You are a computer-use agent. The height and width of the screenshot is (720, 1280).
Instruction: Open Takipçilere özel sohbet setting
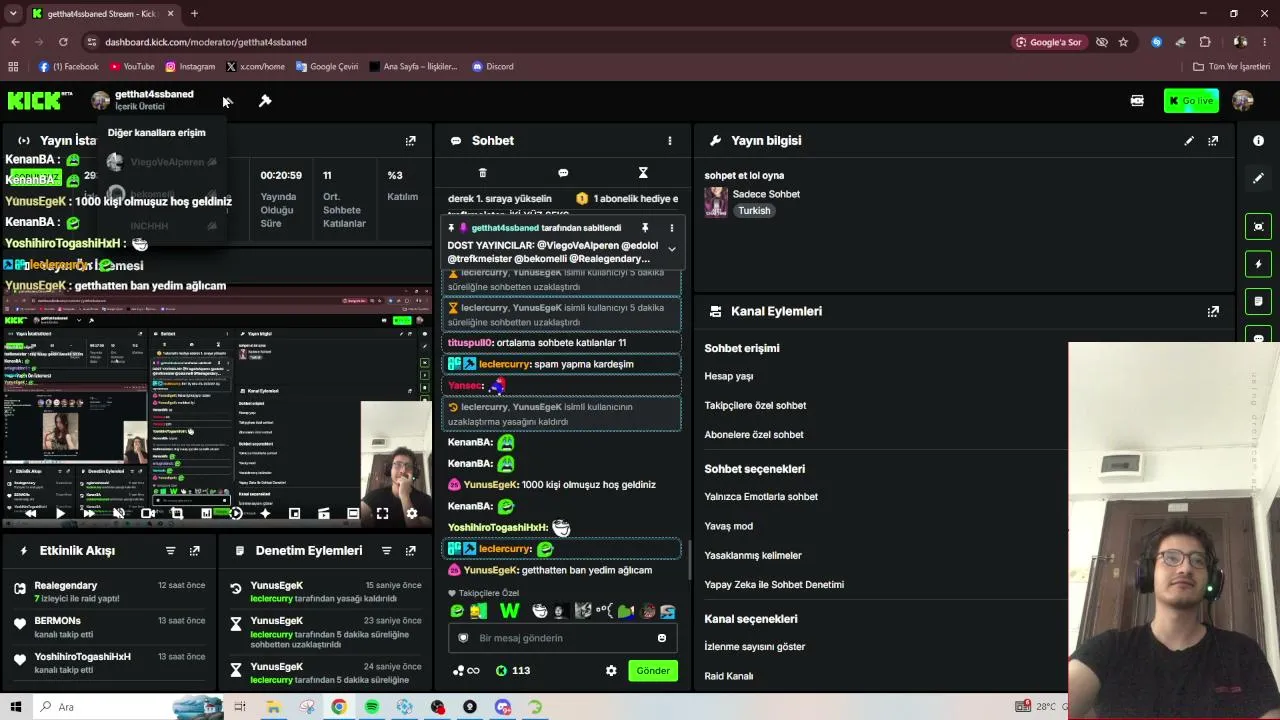755,405
